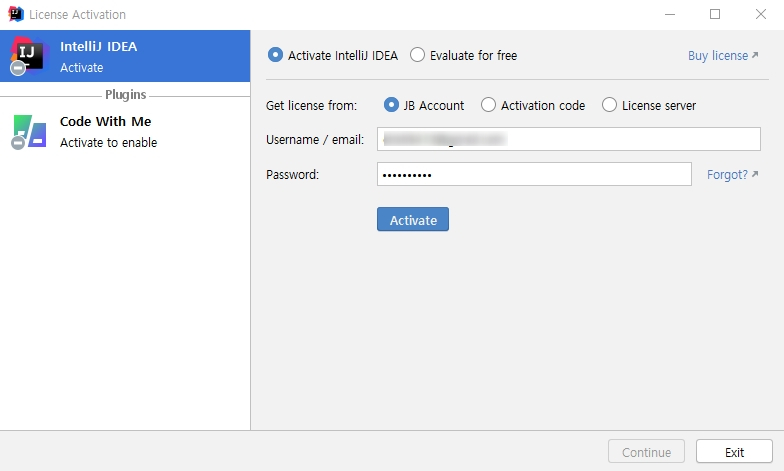The image size is (784, 471).
Task: Minimize the License Activation window
Action: 670,14
